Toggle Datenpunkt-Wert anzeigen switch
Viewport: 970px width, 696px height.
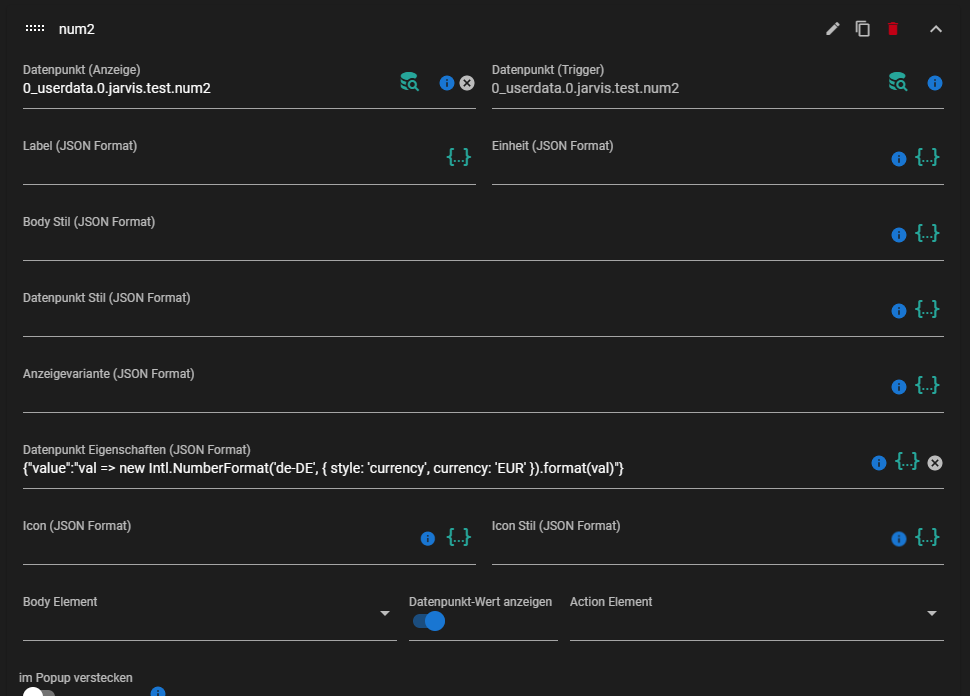[429, 621]
